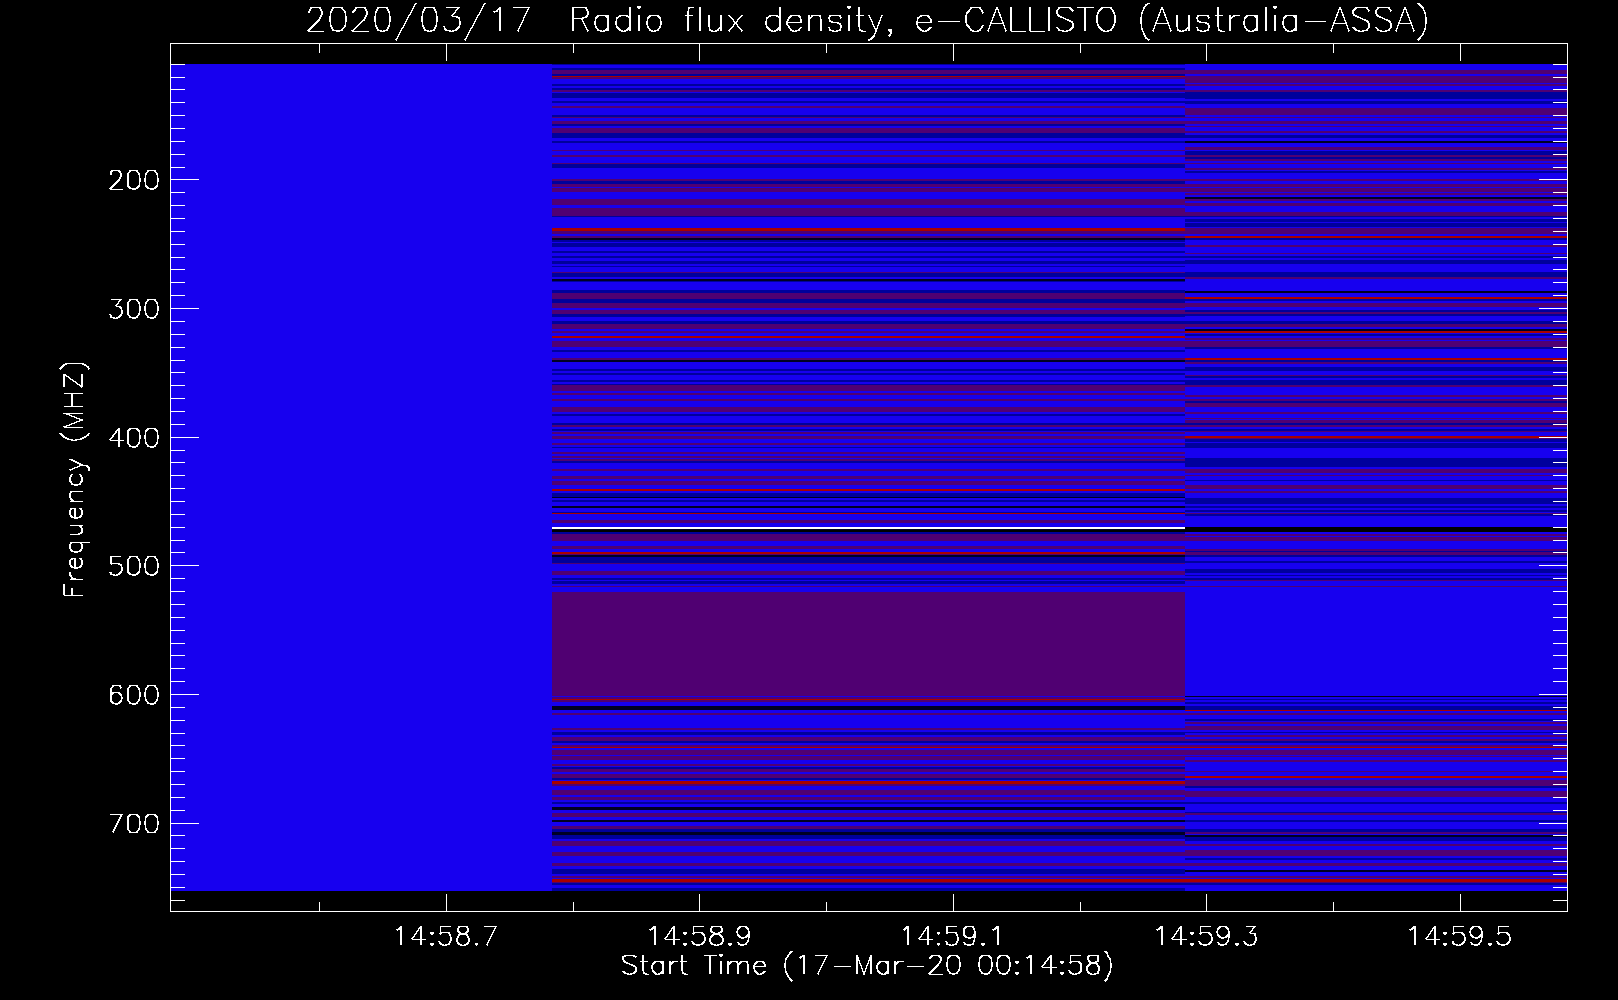This screenshot has width=1618, height=1000.
Task: Select the 400 frequency tick label
Action: 133,438
